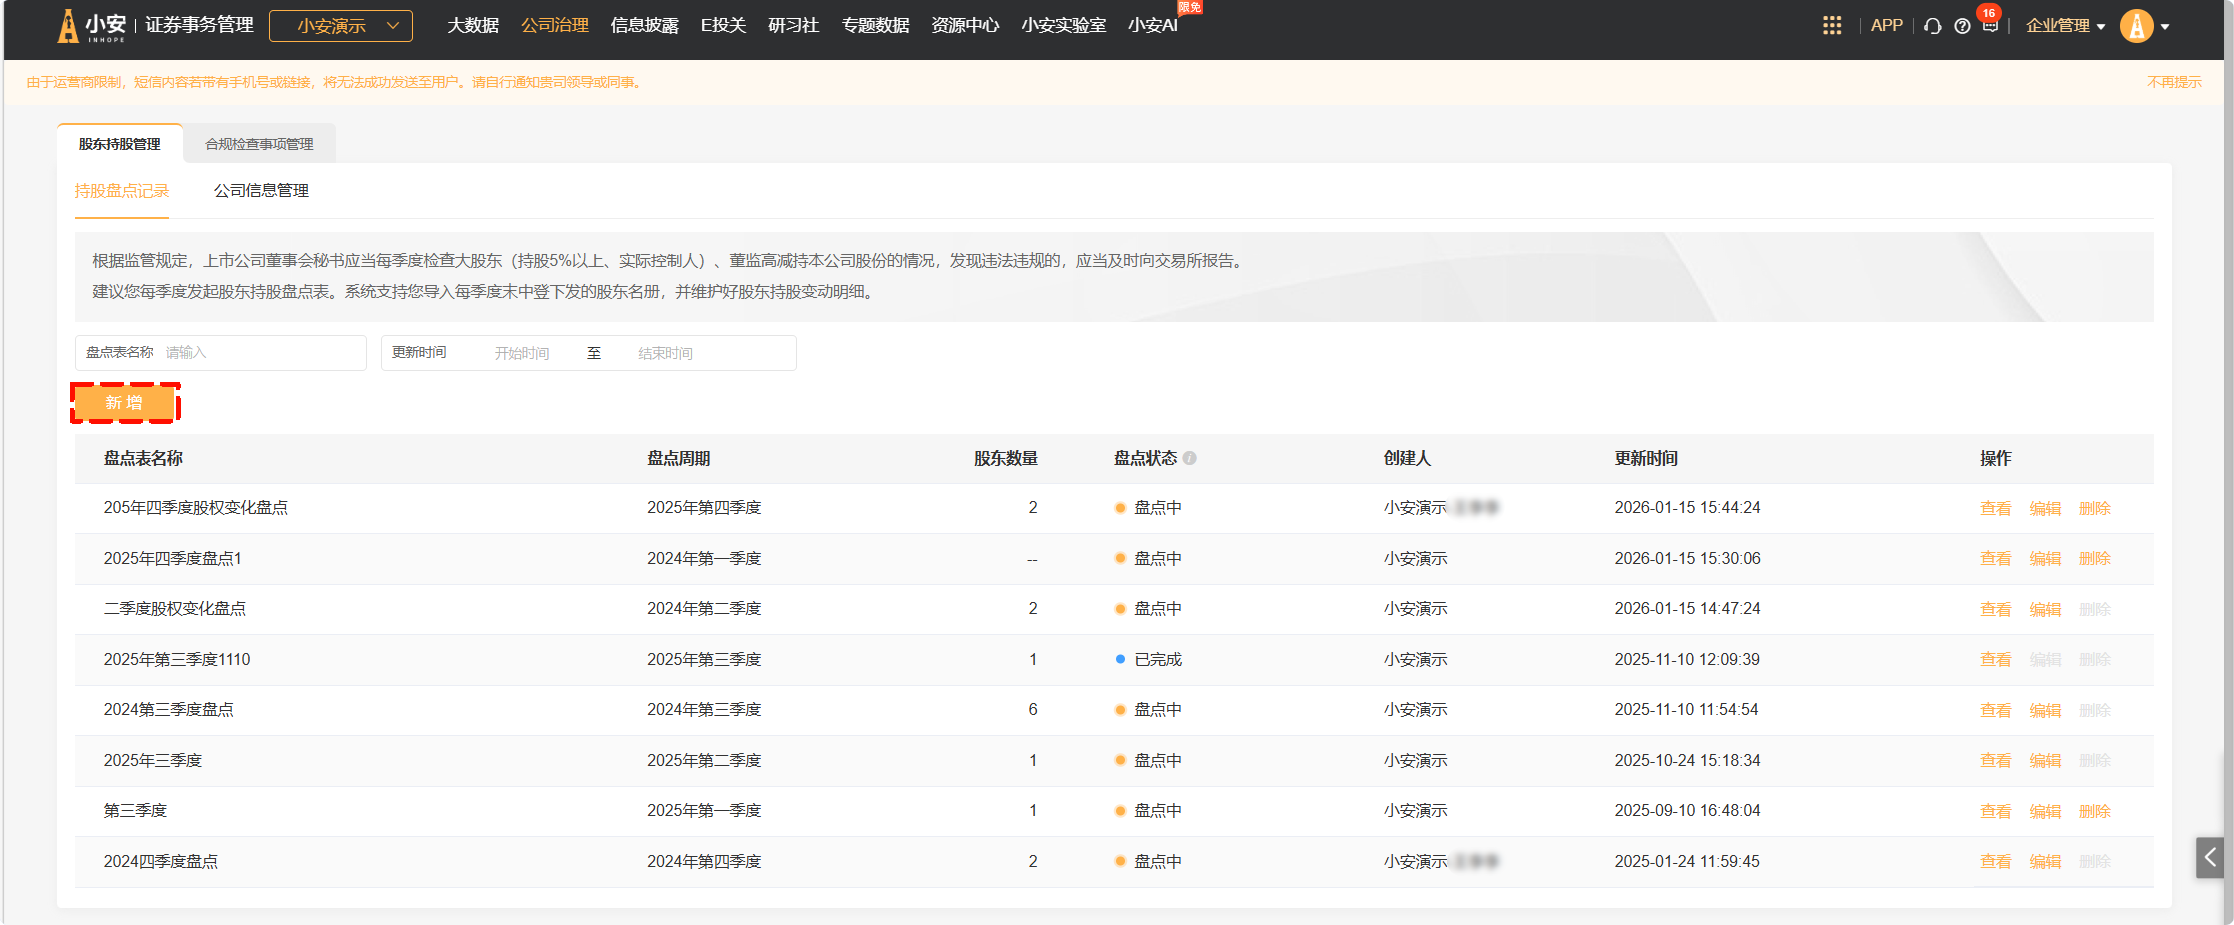Open 信息披露 in the top navigation
Viewport: 2234px width, 925px height.
[644, 25]
